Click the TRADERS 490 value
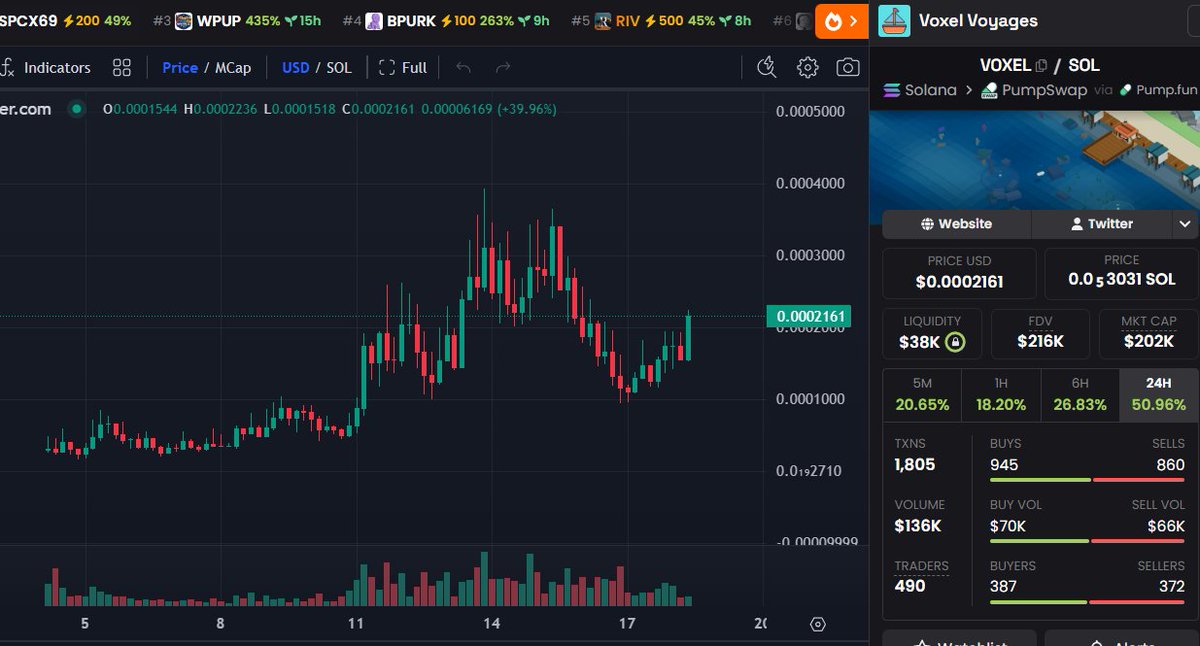The width and height of the screenshot is (1200, 646). [x=910, y=586]
